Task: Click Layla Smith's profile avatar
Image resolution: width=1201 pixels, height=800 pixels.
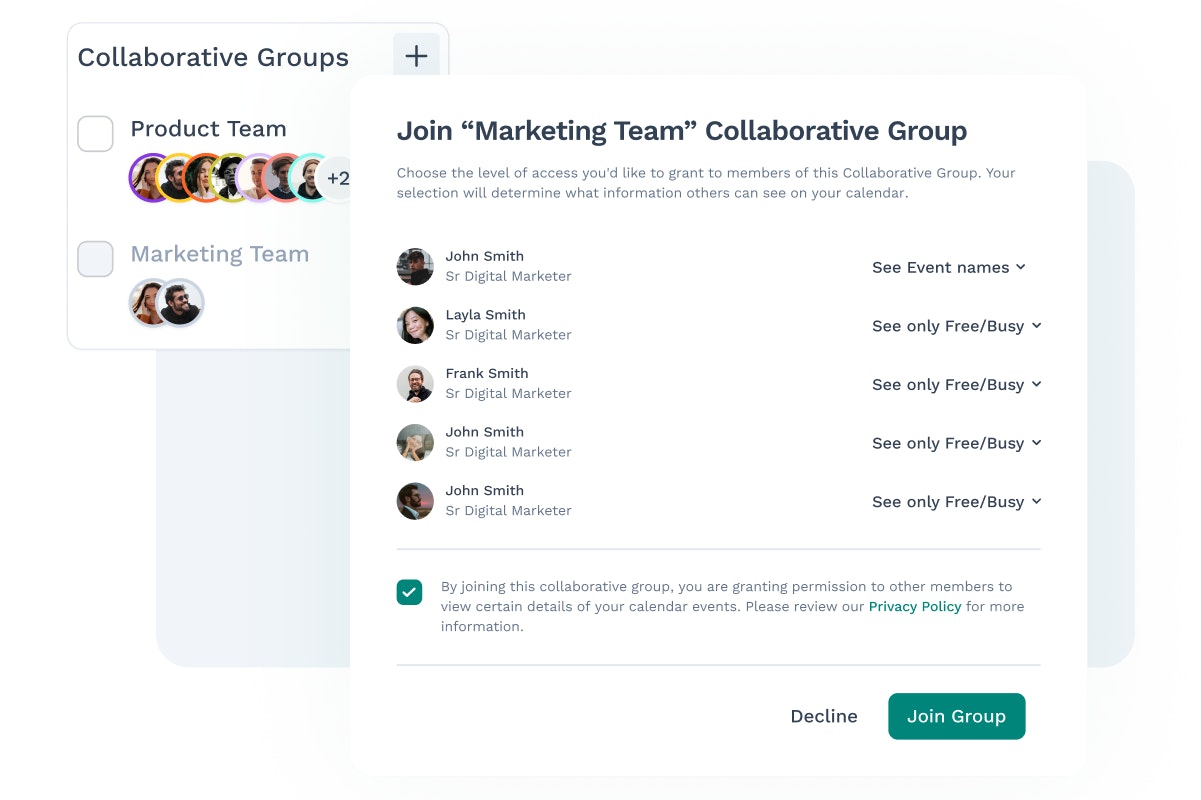Action: coord(415,325)
